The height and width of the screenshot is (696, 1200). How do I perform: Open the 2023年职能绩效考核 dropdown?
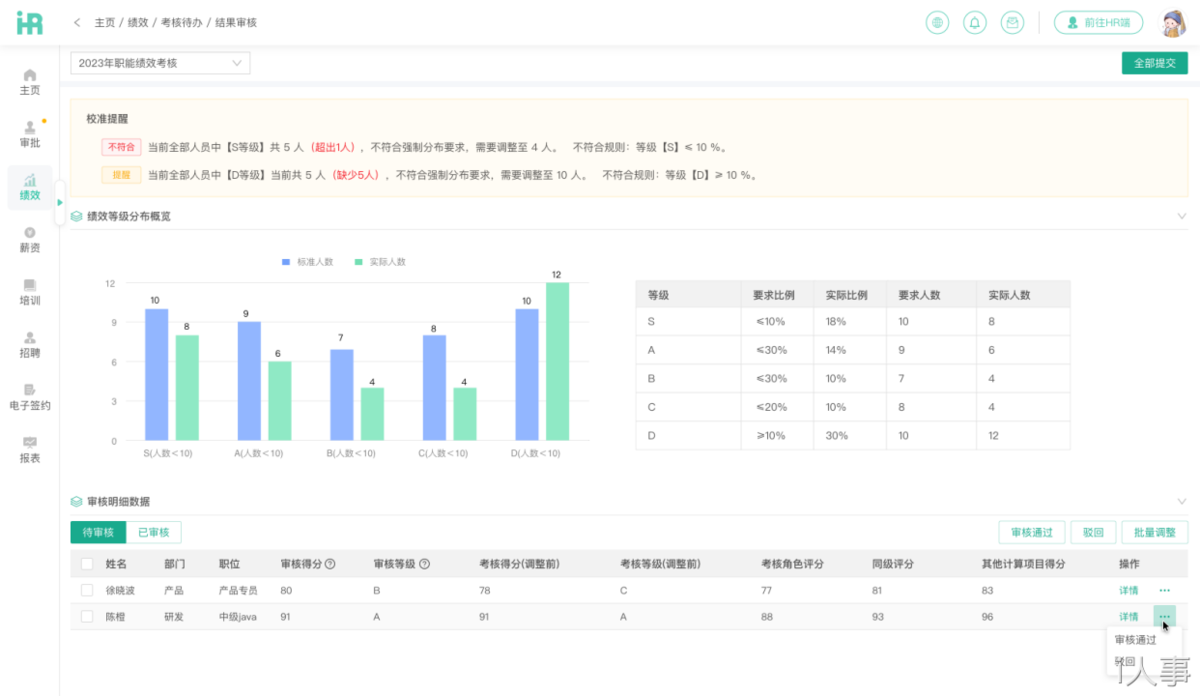160,63
